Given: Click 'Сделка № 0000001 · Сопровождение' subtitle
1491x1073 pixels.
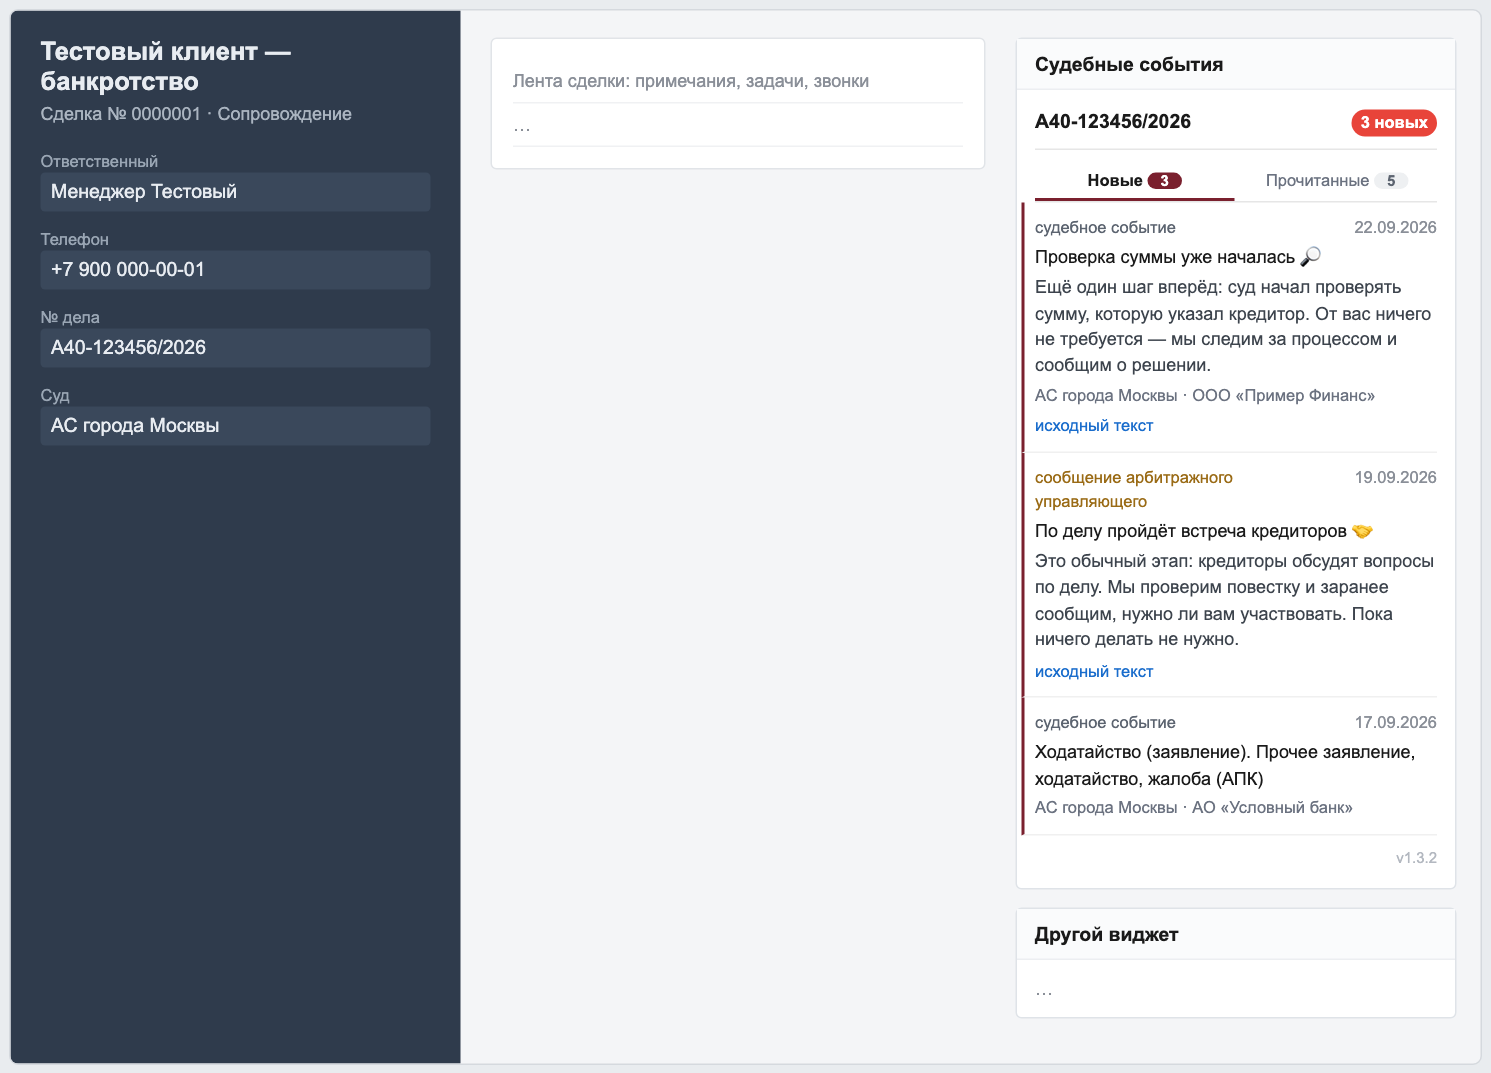Looking at the screenshot, I should [196, 114].
